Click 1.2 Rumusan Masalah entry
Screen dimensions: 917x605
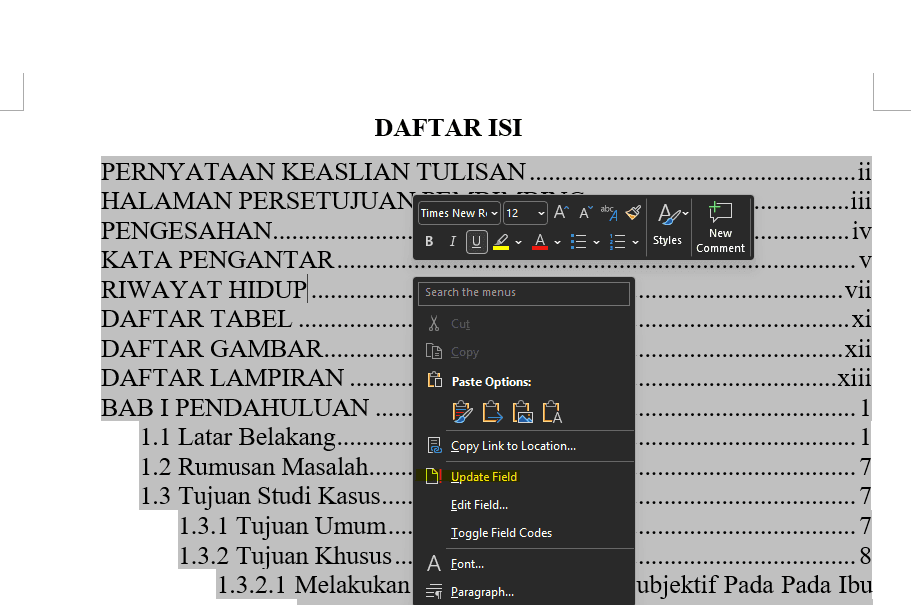254,467
